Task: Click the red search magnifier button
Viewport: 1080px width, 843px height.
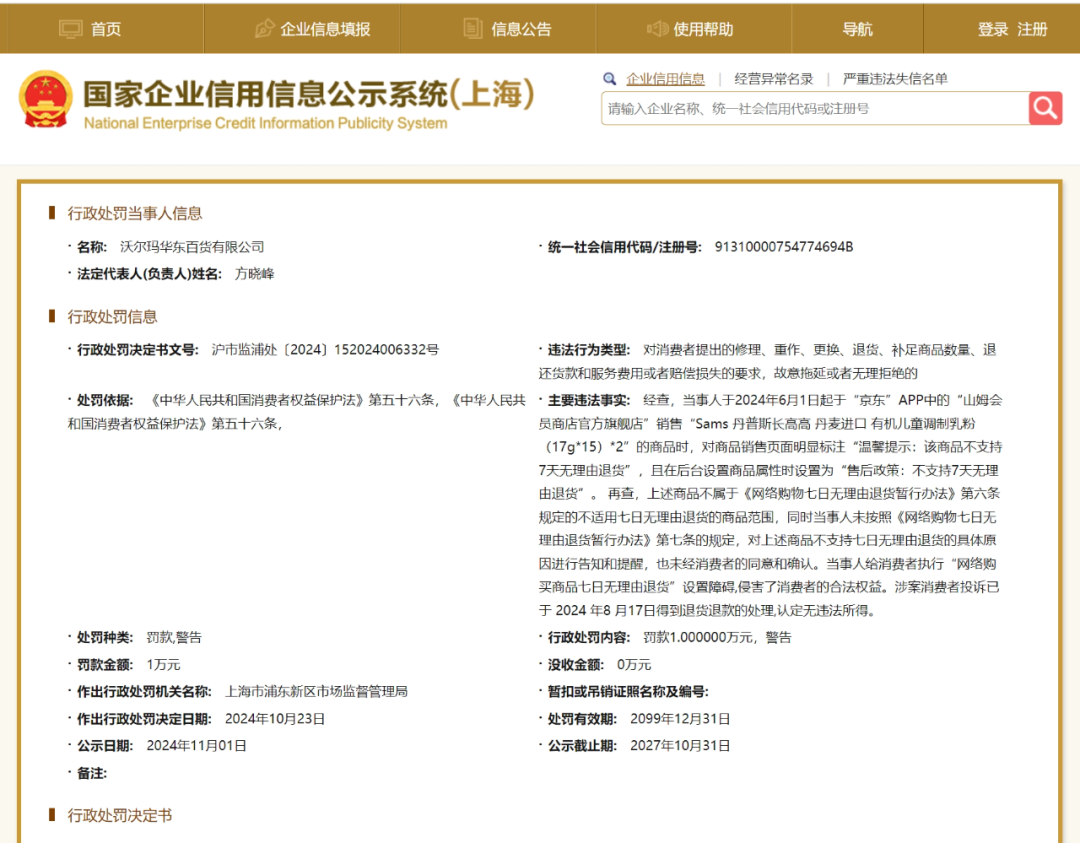Action: 1046,108
